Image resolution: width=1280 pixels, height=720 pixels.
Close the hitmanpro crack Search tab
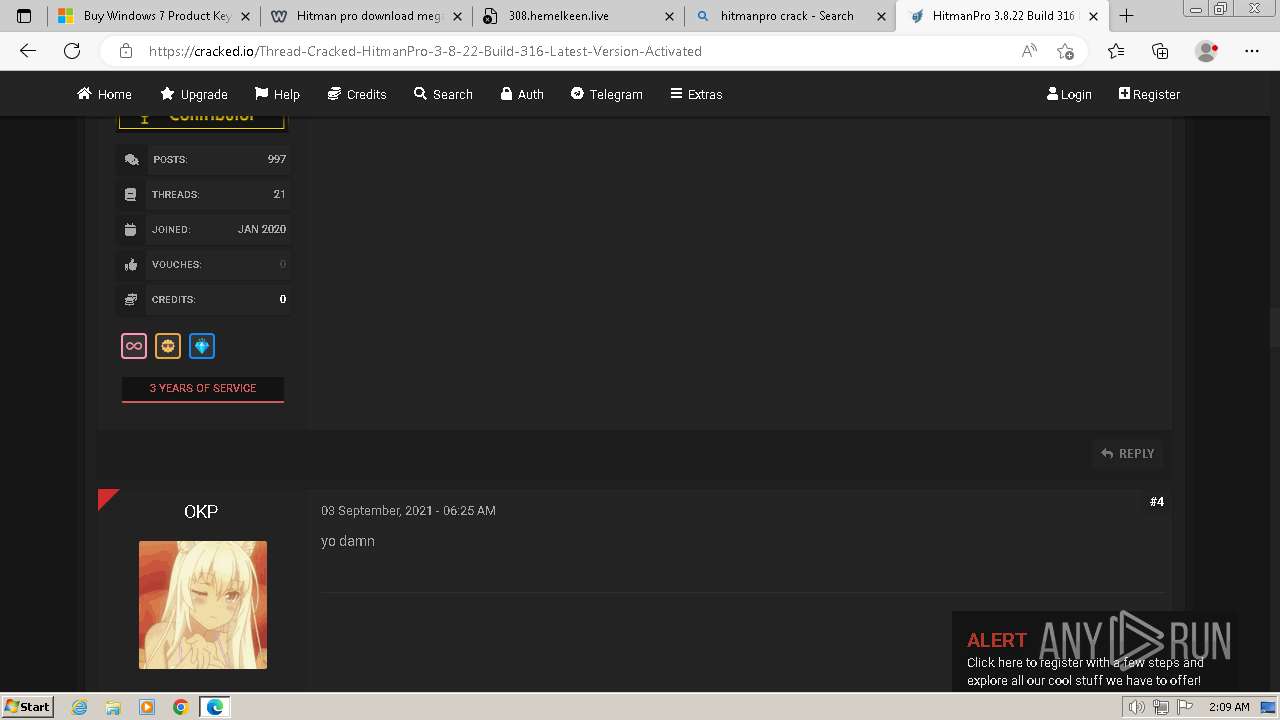coord(881,16)
